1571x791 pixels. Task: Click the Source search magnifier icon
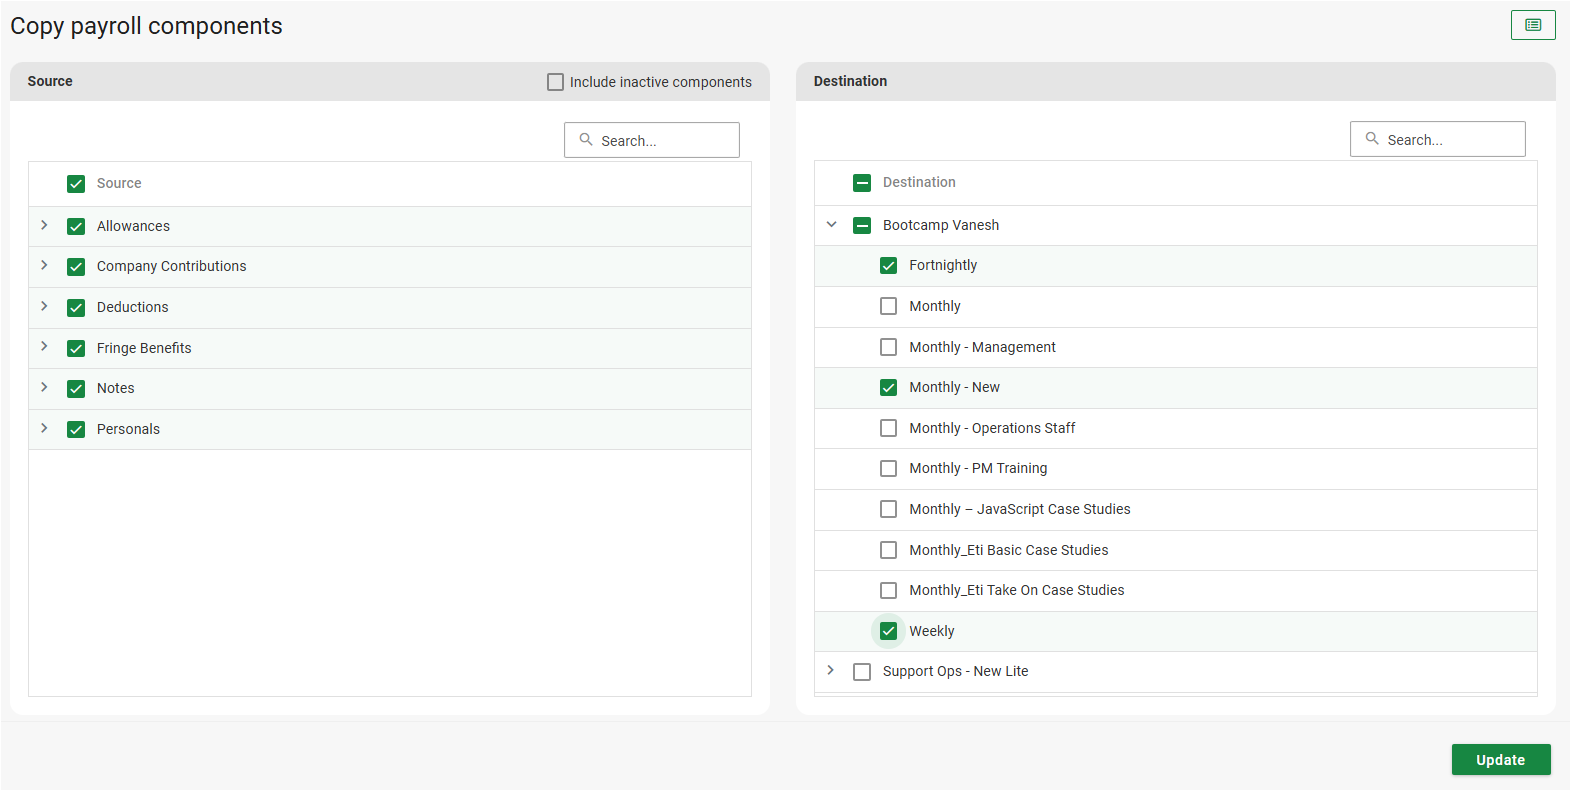tap(586, 140)
